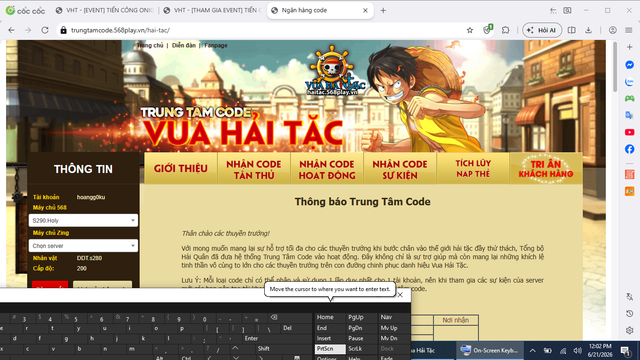Click backspace key on on-screen keyboard
640x360 pixels.
pos(274,317)
